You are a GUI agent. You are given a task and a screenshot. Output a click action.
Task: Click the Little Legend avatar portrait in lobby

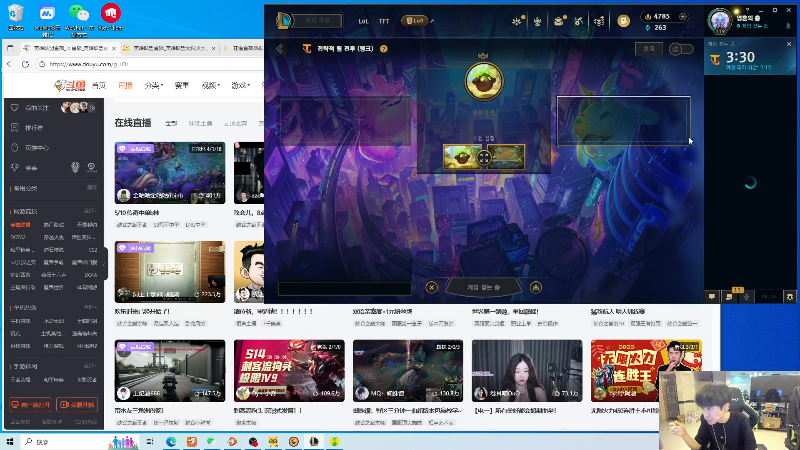[x=484, y=81]
